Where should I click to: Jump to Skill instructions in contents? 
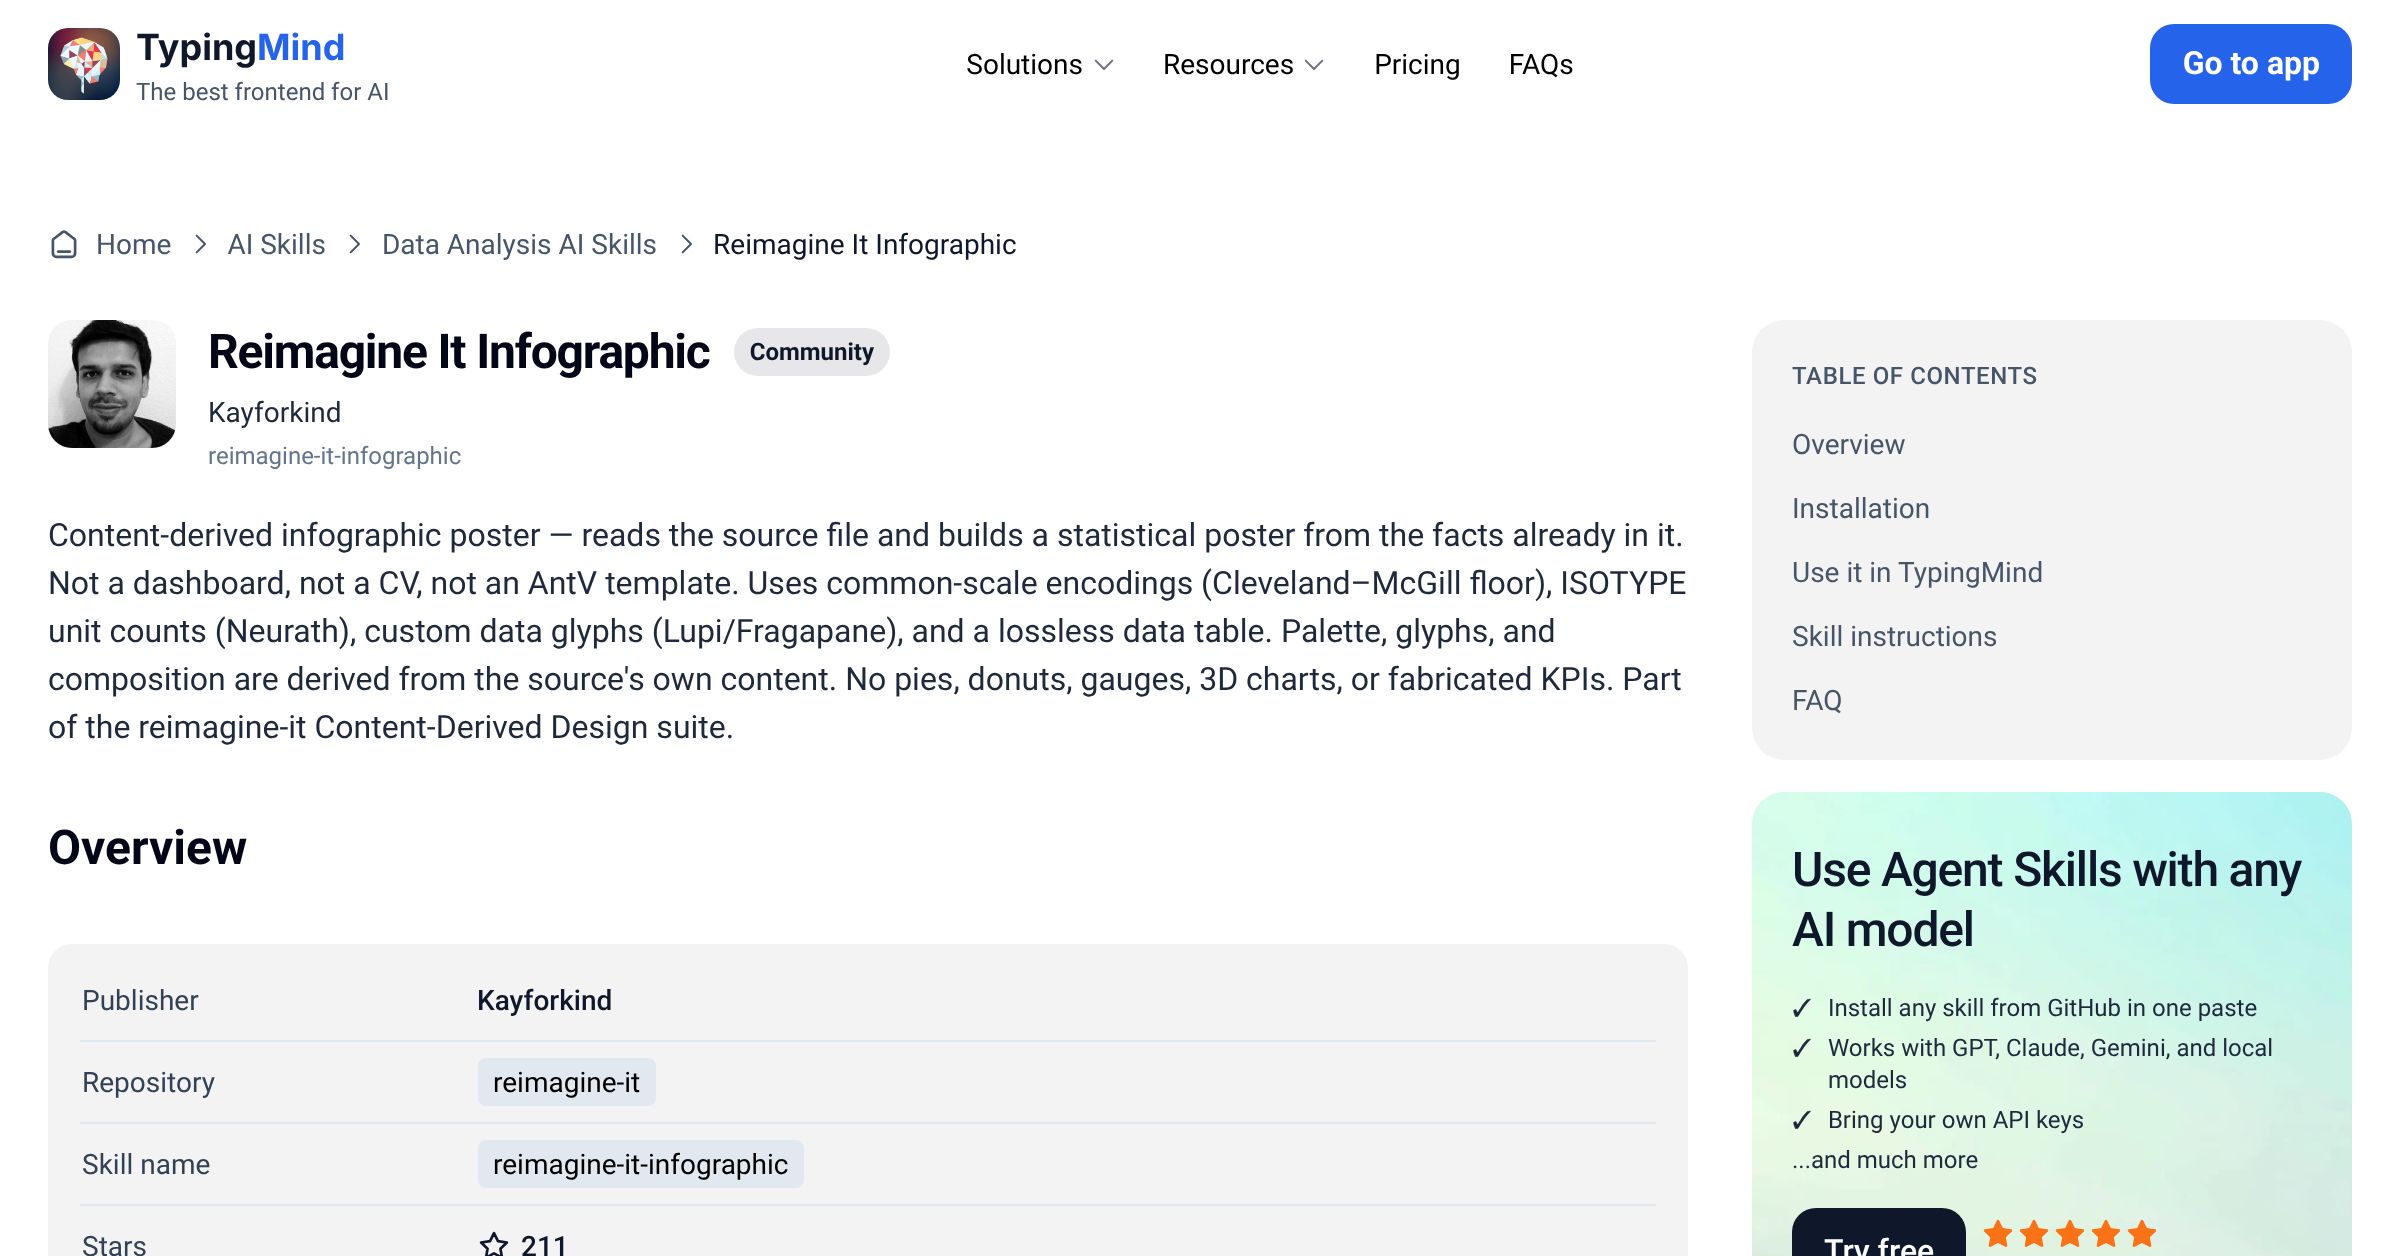point(1894,637)
